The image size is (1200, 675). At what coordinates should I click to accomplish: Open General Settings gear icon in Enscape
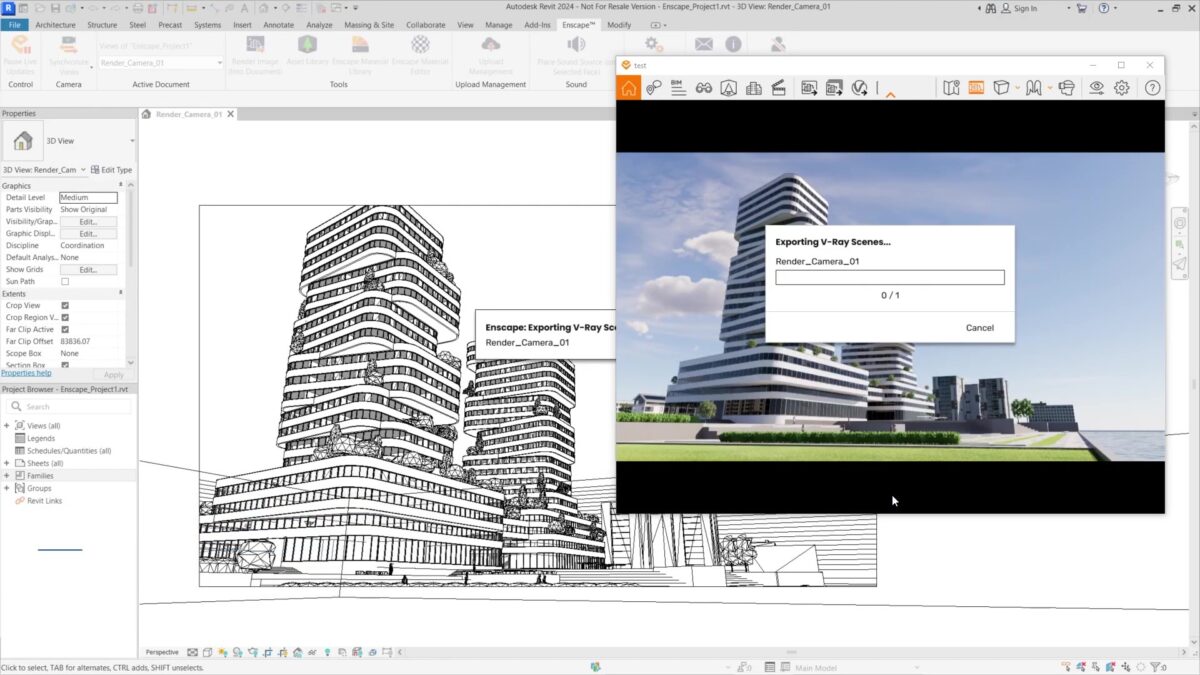point(1122,88)
